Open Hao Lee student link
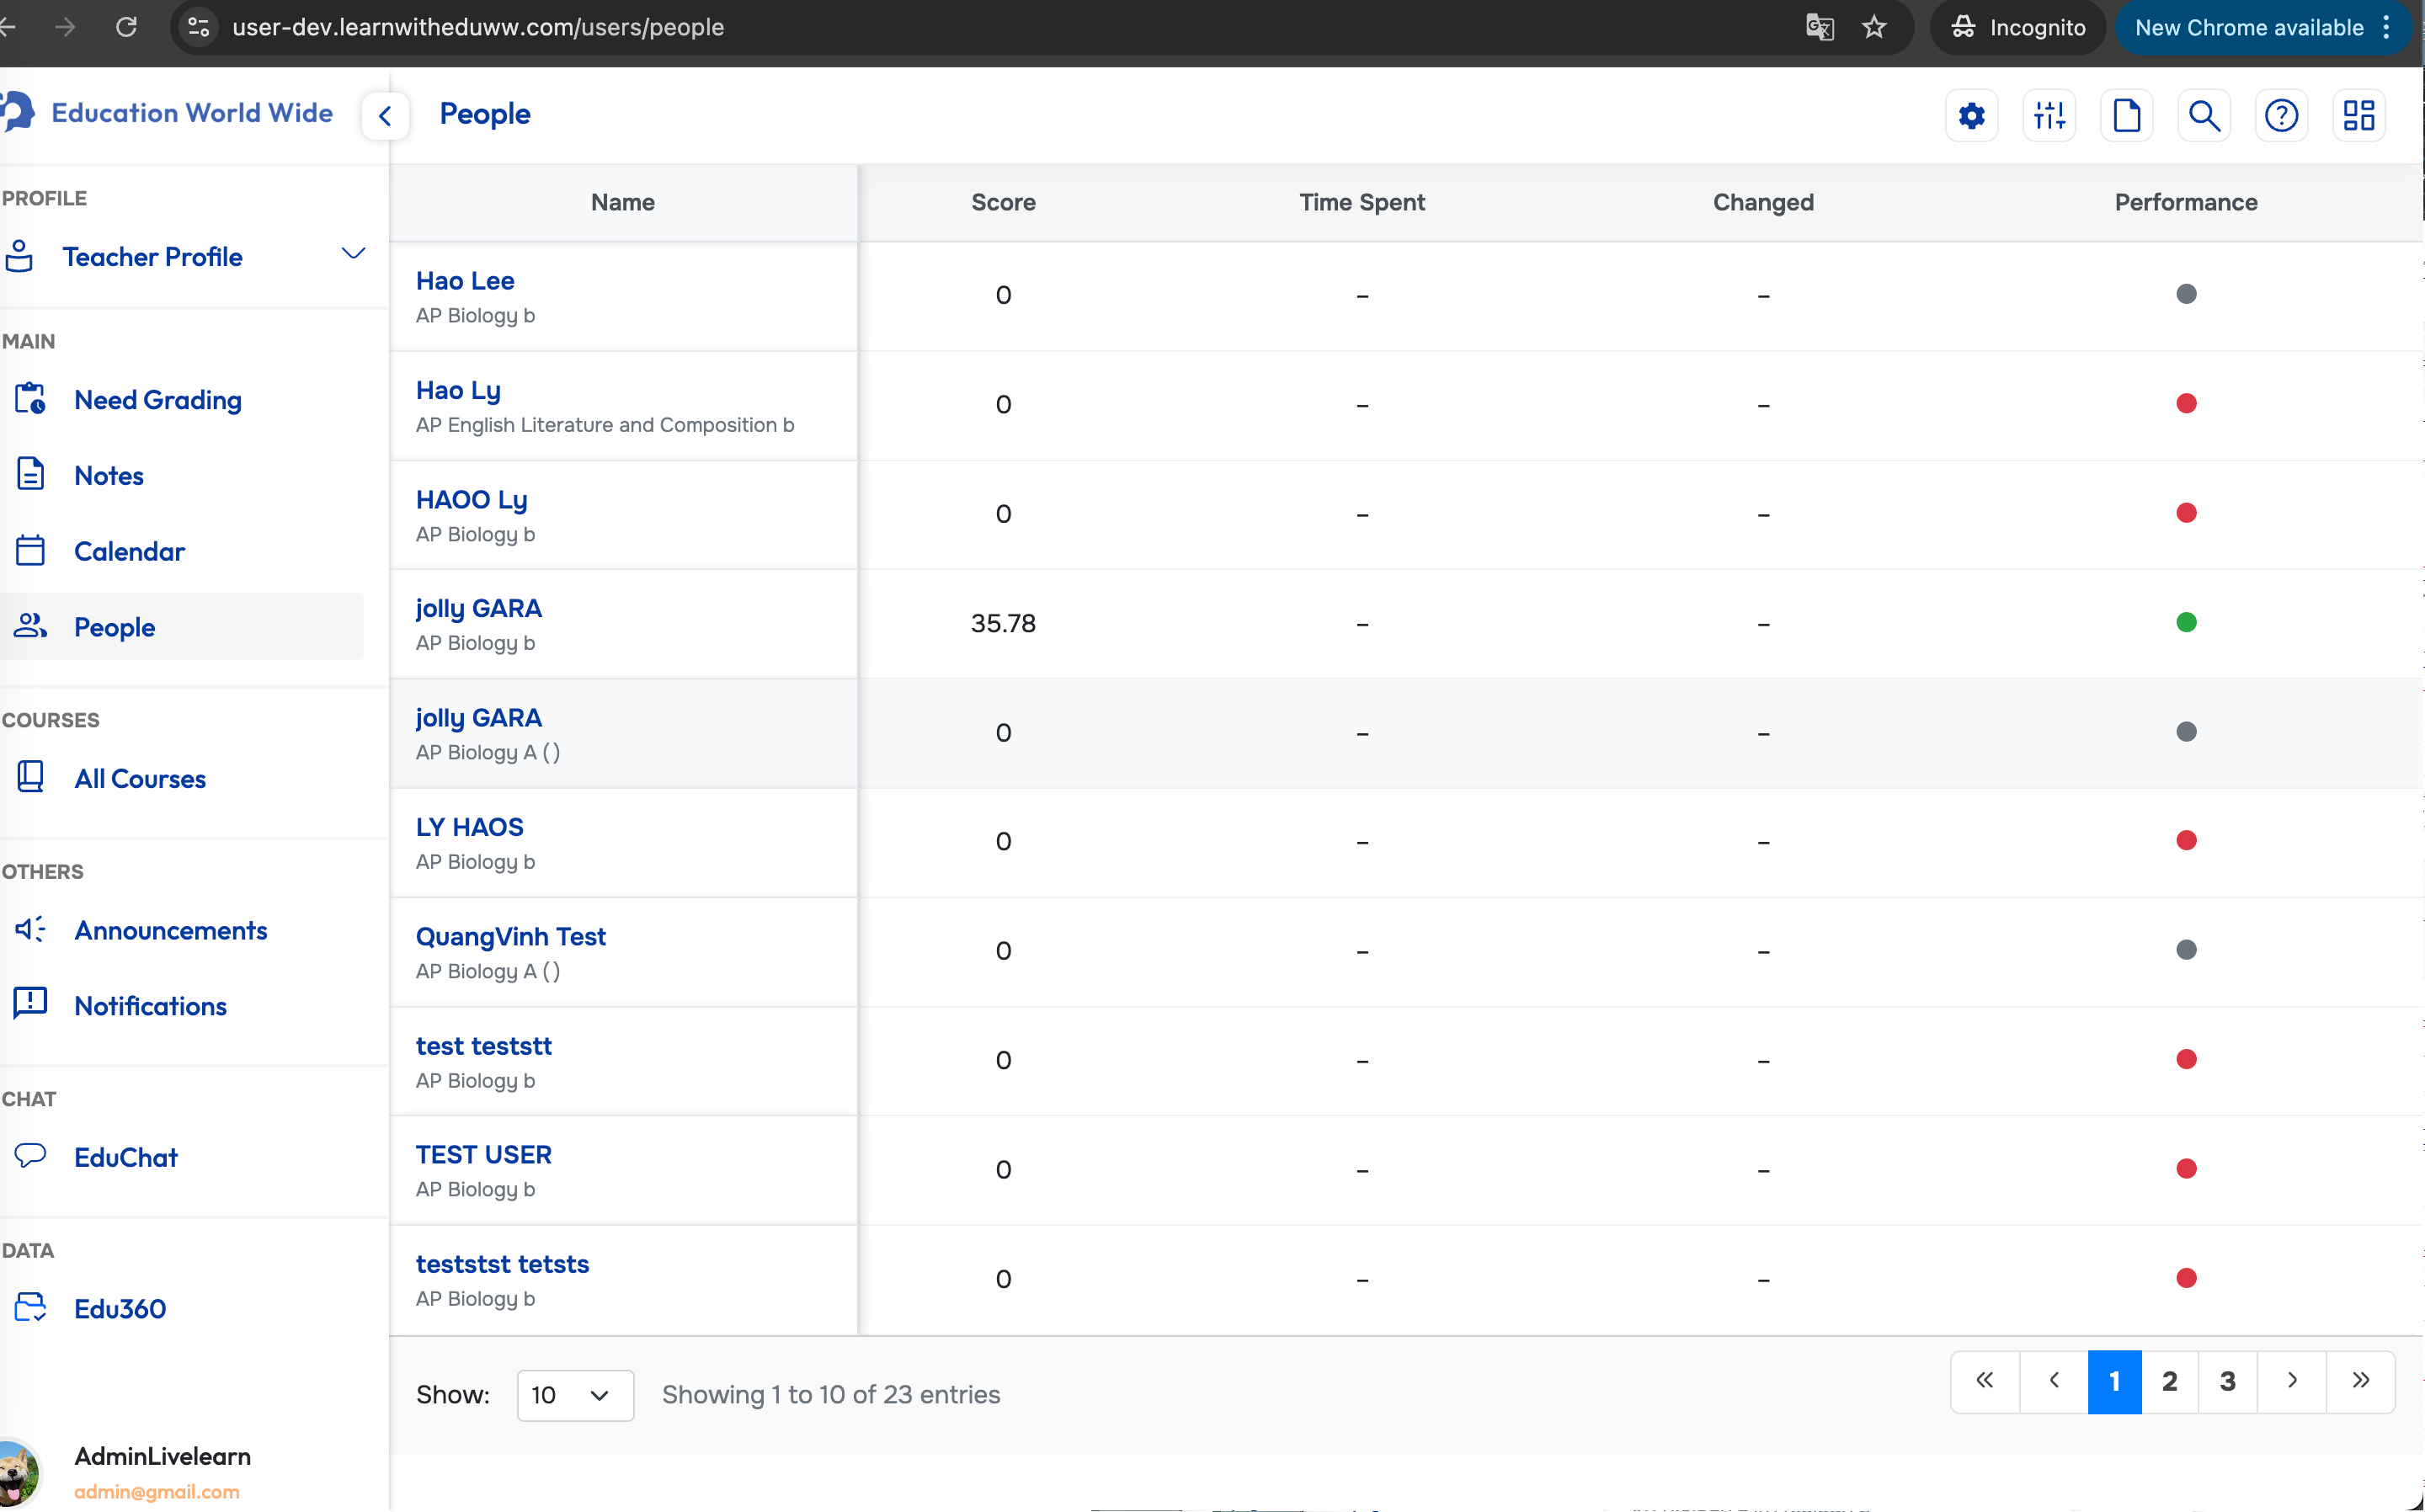The image size is (2425, 1512). point(465,281)
